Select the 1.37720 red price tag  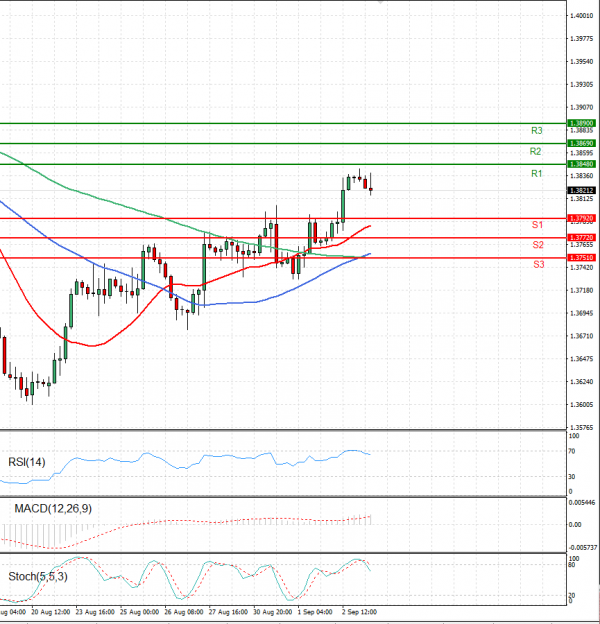click(x=581, y=238)
